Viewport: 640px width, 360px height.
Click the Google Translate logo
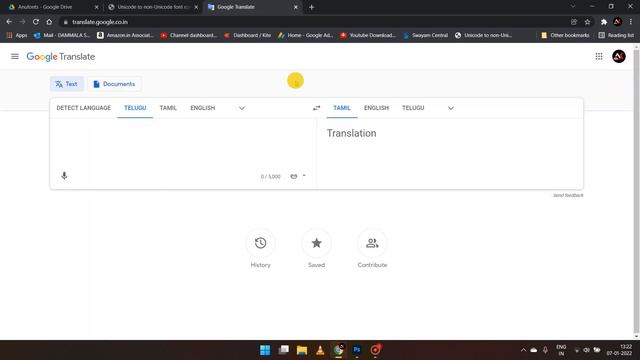tap(61, 56)
